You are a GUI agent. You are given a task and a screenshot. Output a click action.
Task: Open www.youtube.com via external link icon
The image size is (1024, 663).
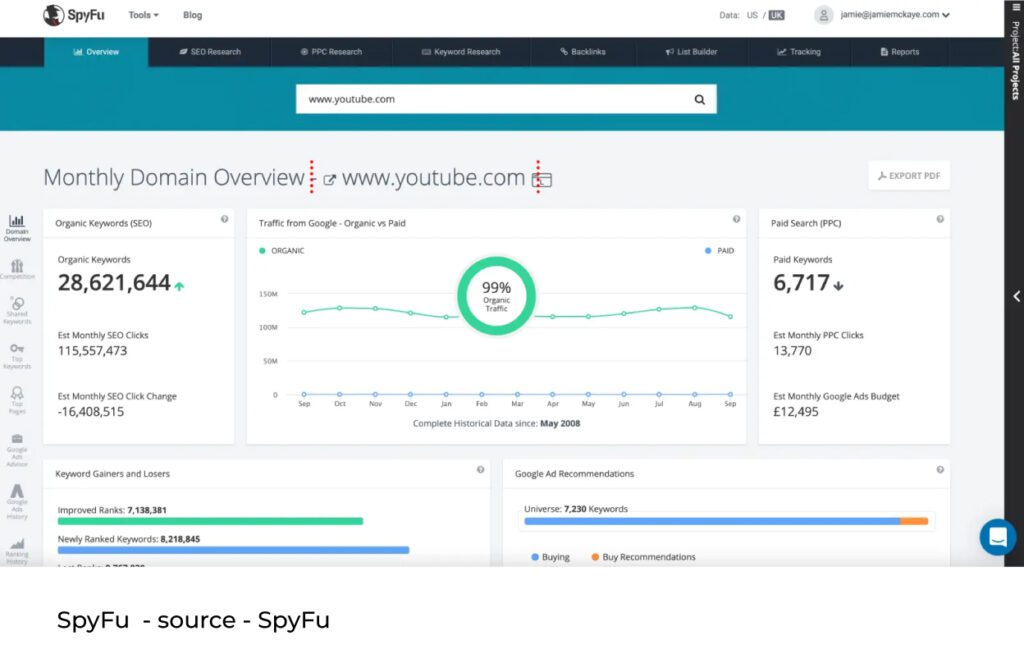coord(329,180)
